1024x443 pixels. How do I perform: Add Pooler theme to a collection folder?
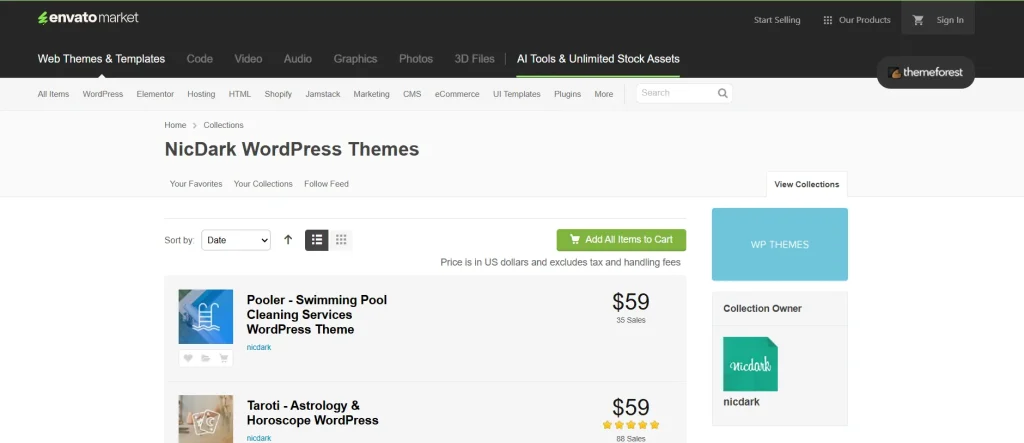tap(205, 357)
